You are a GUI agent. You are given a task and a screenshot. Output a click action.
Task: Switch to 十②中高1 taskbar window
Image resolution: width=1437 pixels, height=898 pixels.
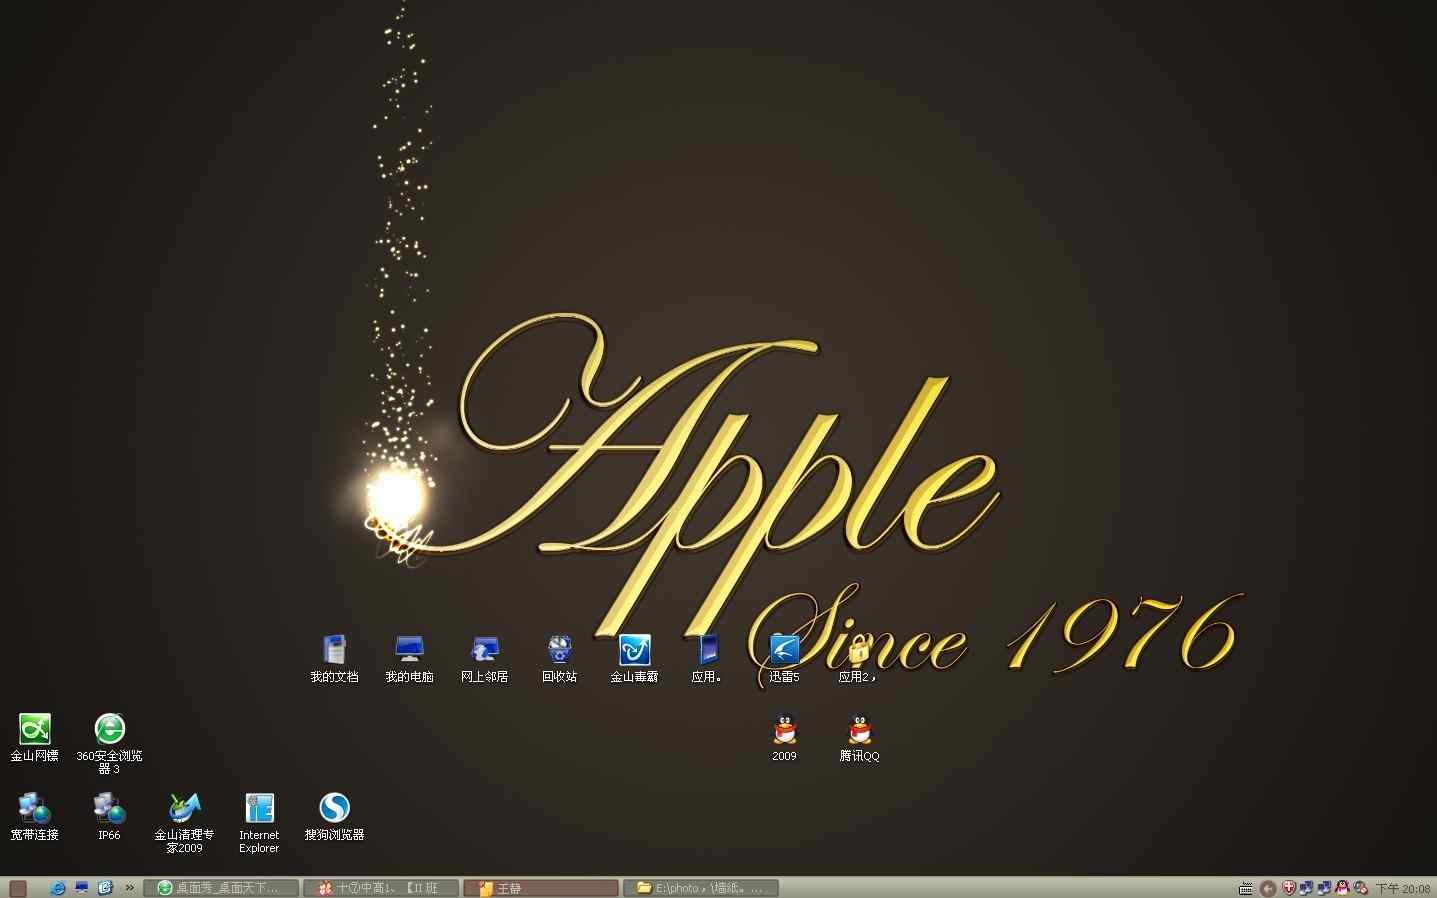pos(381,888)
